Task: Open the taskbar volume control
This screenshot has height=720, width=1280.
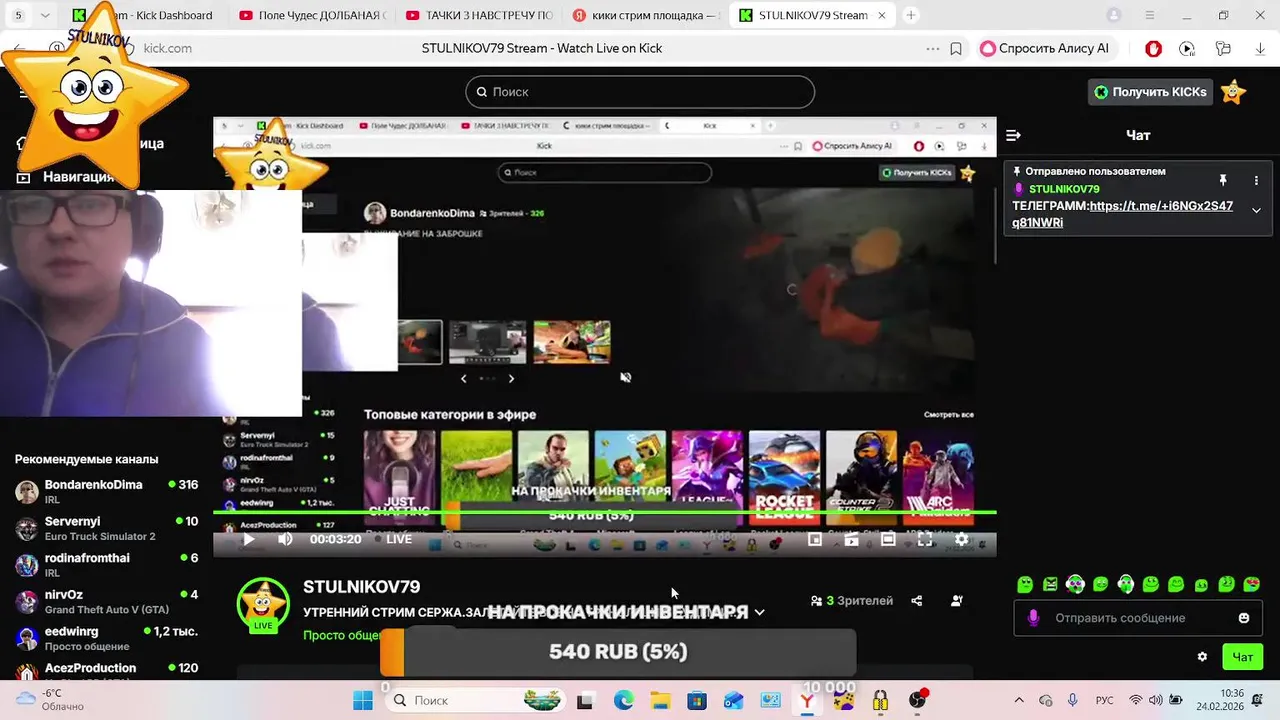Action: coord(1158,700)
